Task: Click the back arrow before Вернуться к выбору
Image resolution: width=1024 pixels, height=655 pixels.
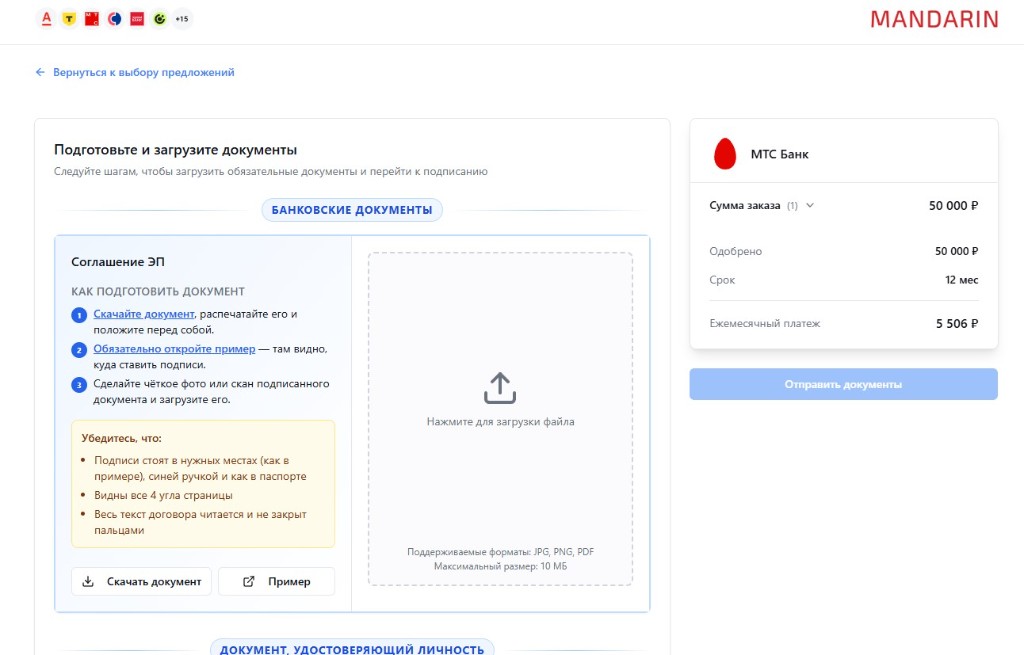Action: 39,72
